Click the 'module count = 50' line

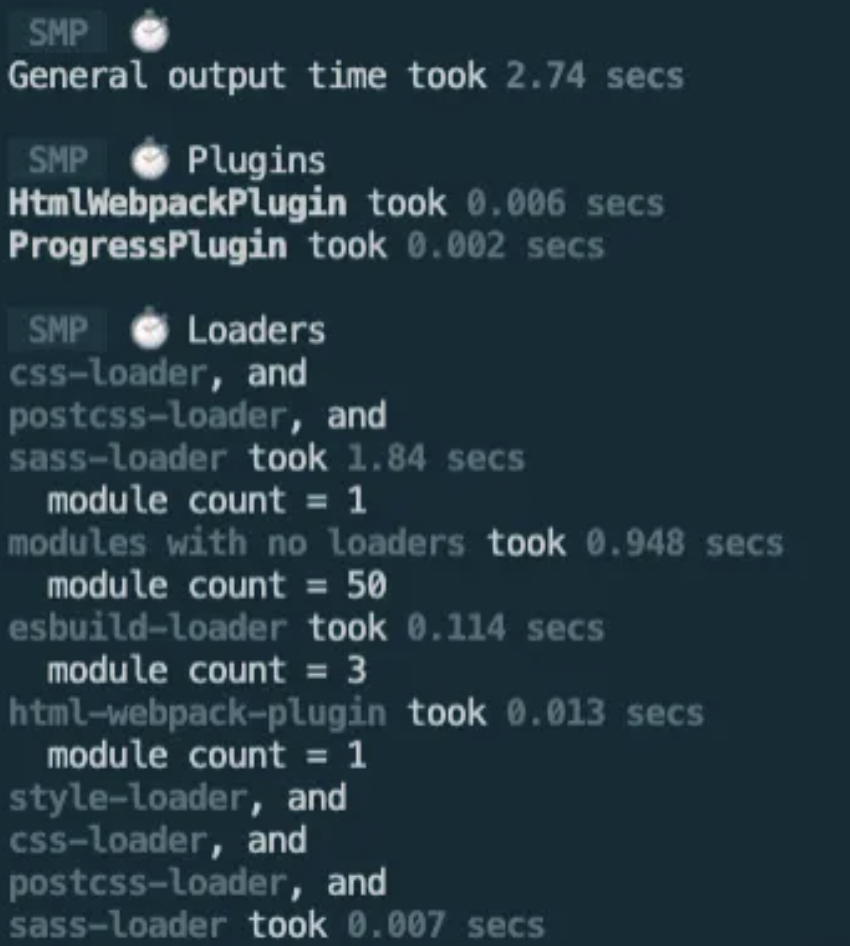[x=217, y=585]
